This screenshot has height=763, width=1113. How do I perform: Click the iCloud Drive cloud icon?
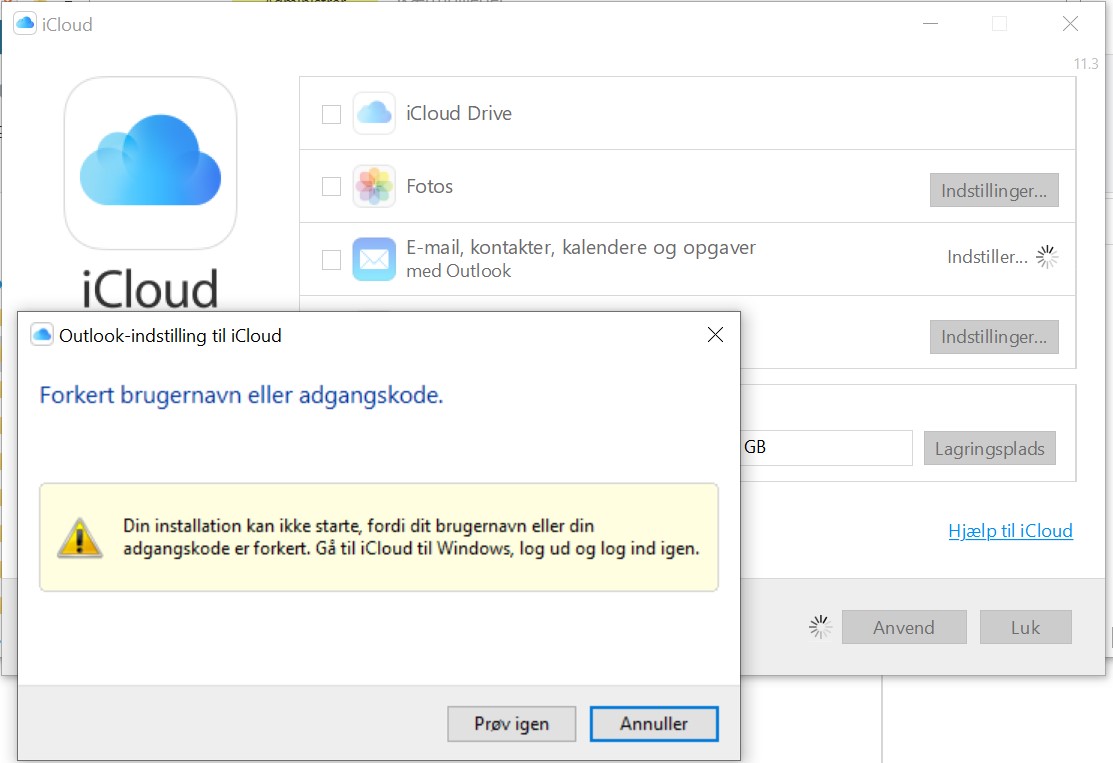coord(374,114)
